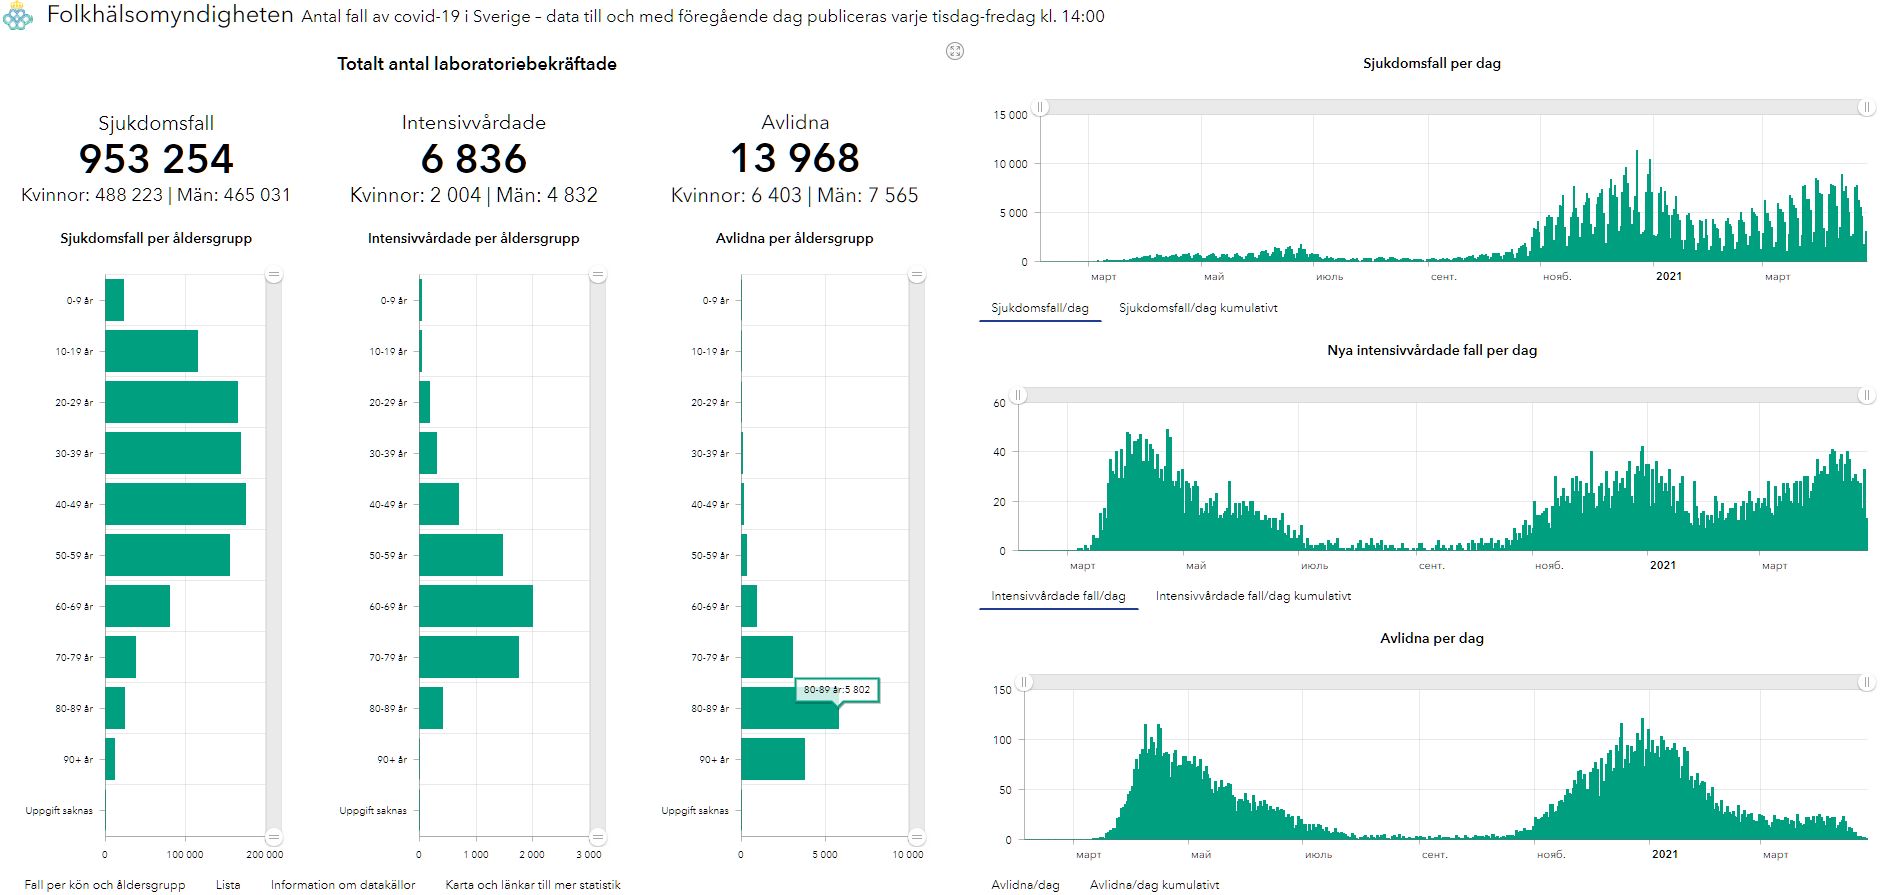Click the fullscreen expand icon above the totals panel
The width and height of the screenshot is (1897, 895).
(x=955, y=51)
